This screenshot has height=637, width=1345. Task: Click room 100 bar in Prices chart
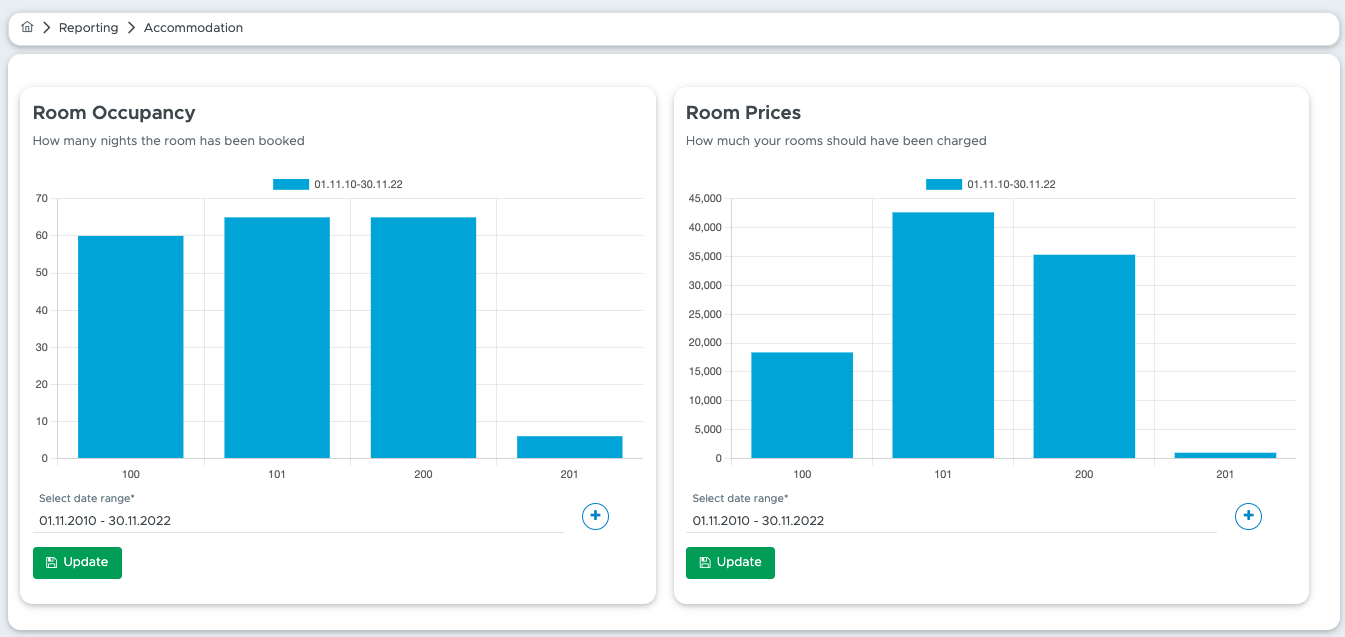(802, 405)
